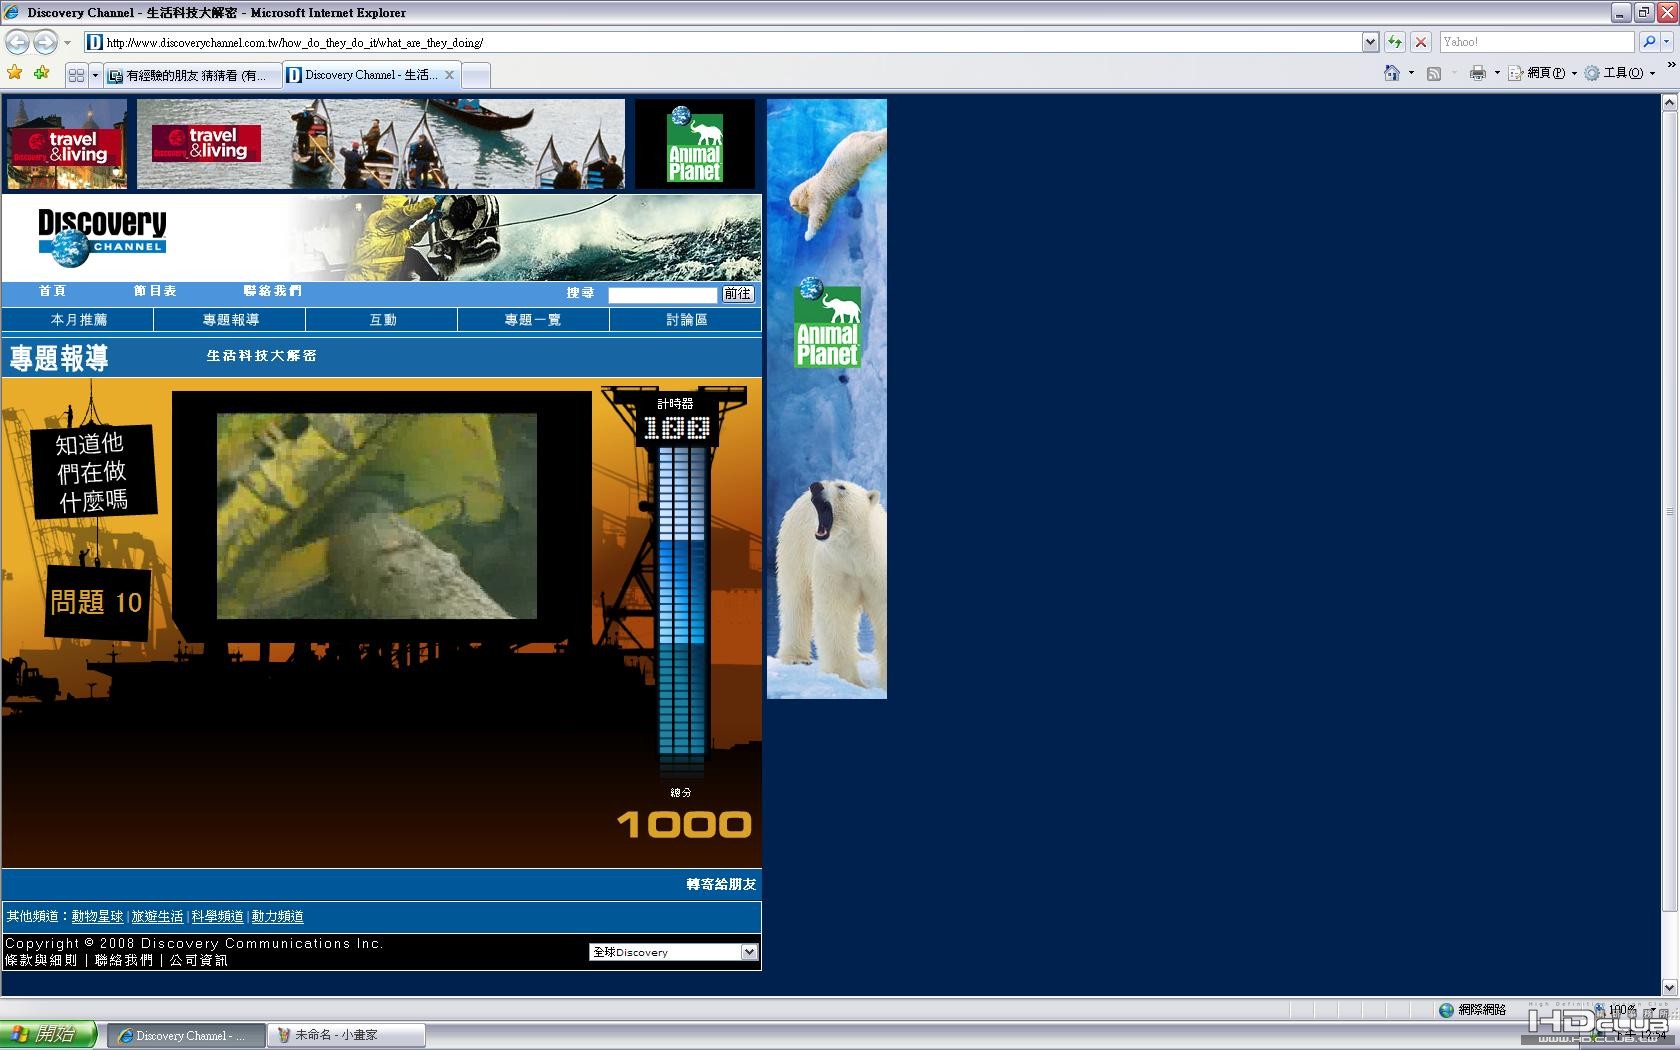Follow the 動物星球 channel link

pos(97,916)
